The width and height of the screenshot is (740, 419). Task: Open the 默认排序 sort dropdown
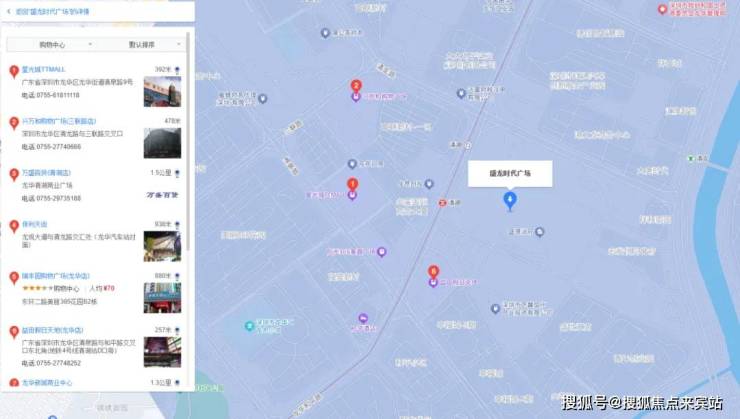(142, 44)
